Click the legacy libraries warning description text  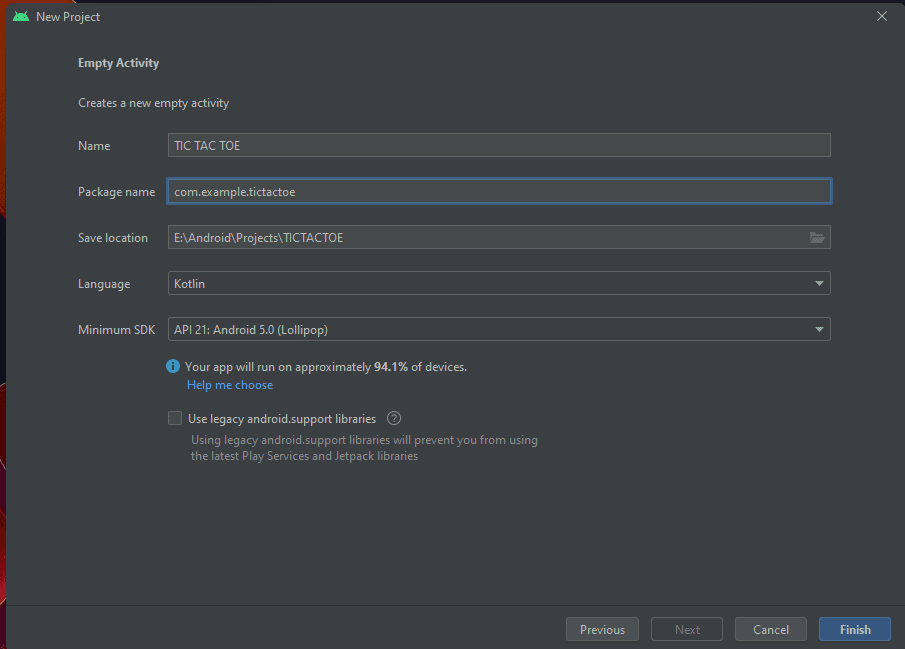364,448
